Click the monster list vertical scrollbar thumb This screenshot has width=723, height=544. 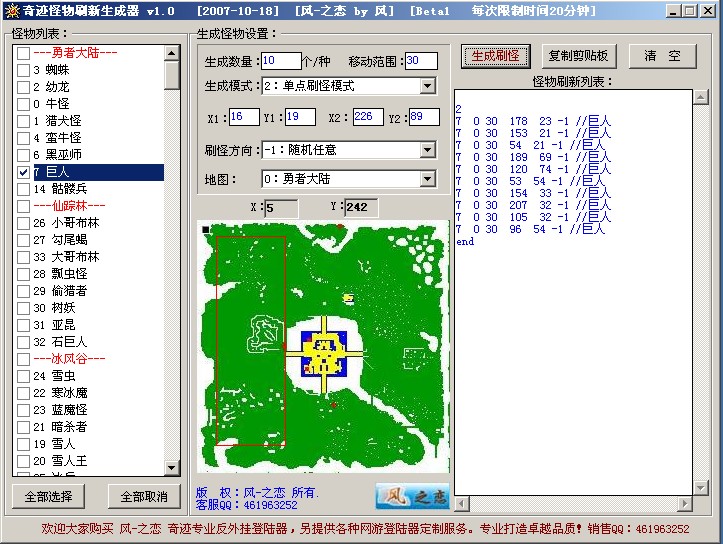[x=172, y=75]
